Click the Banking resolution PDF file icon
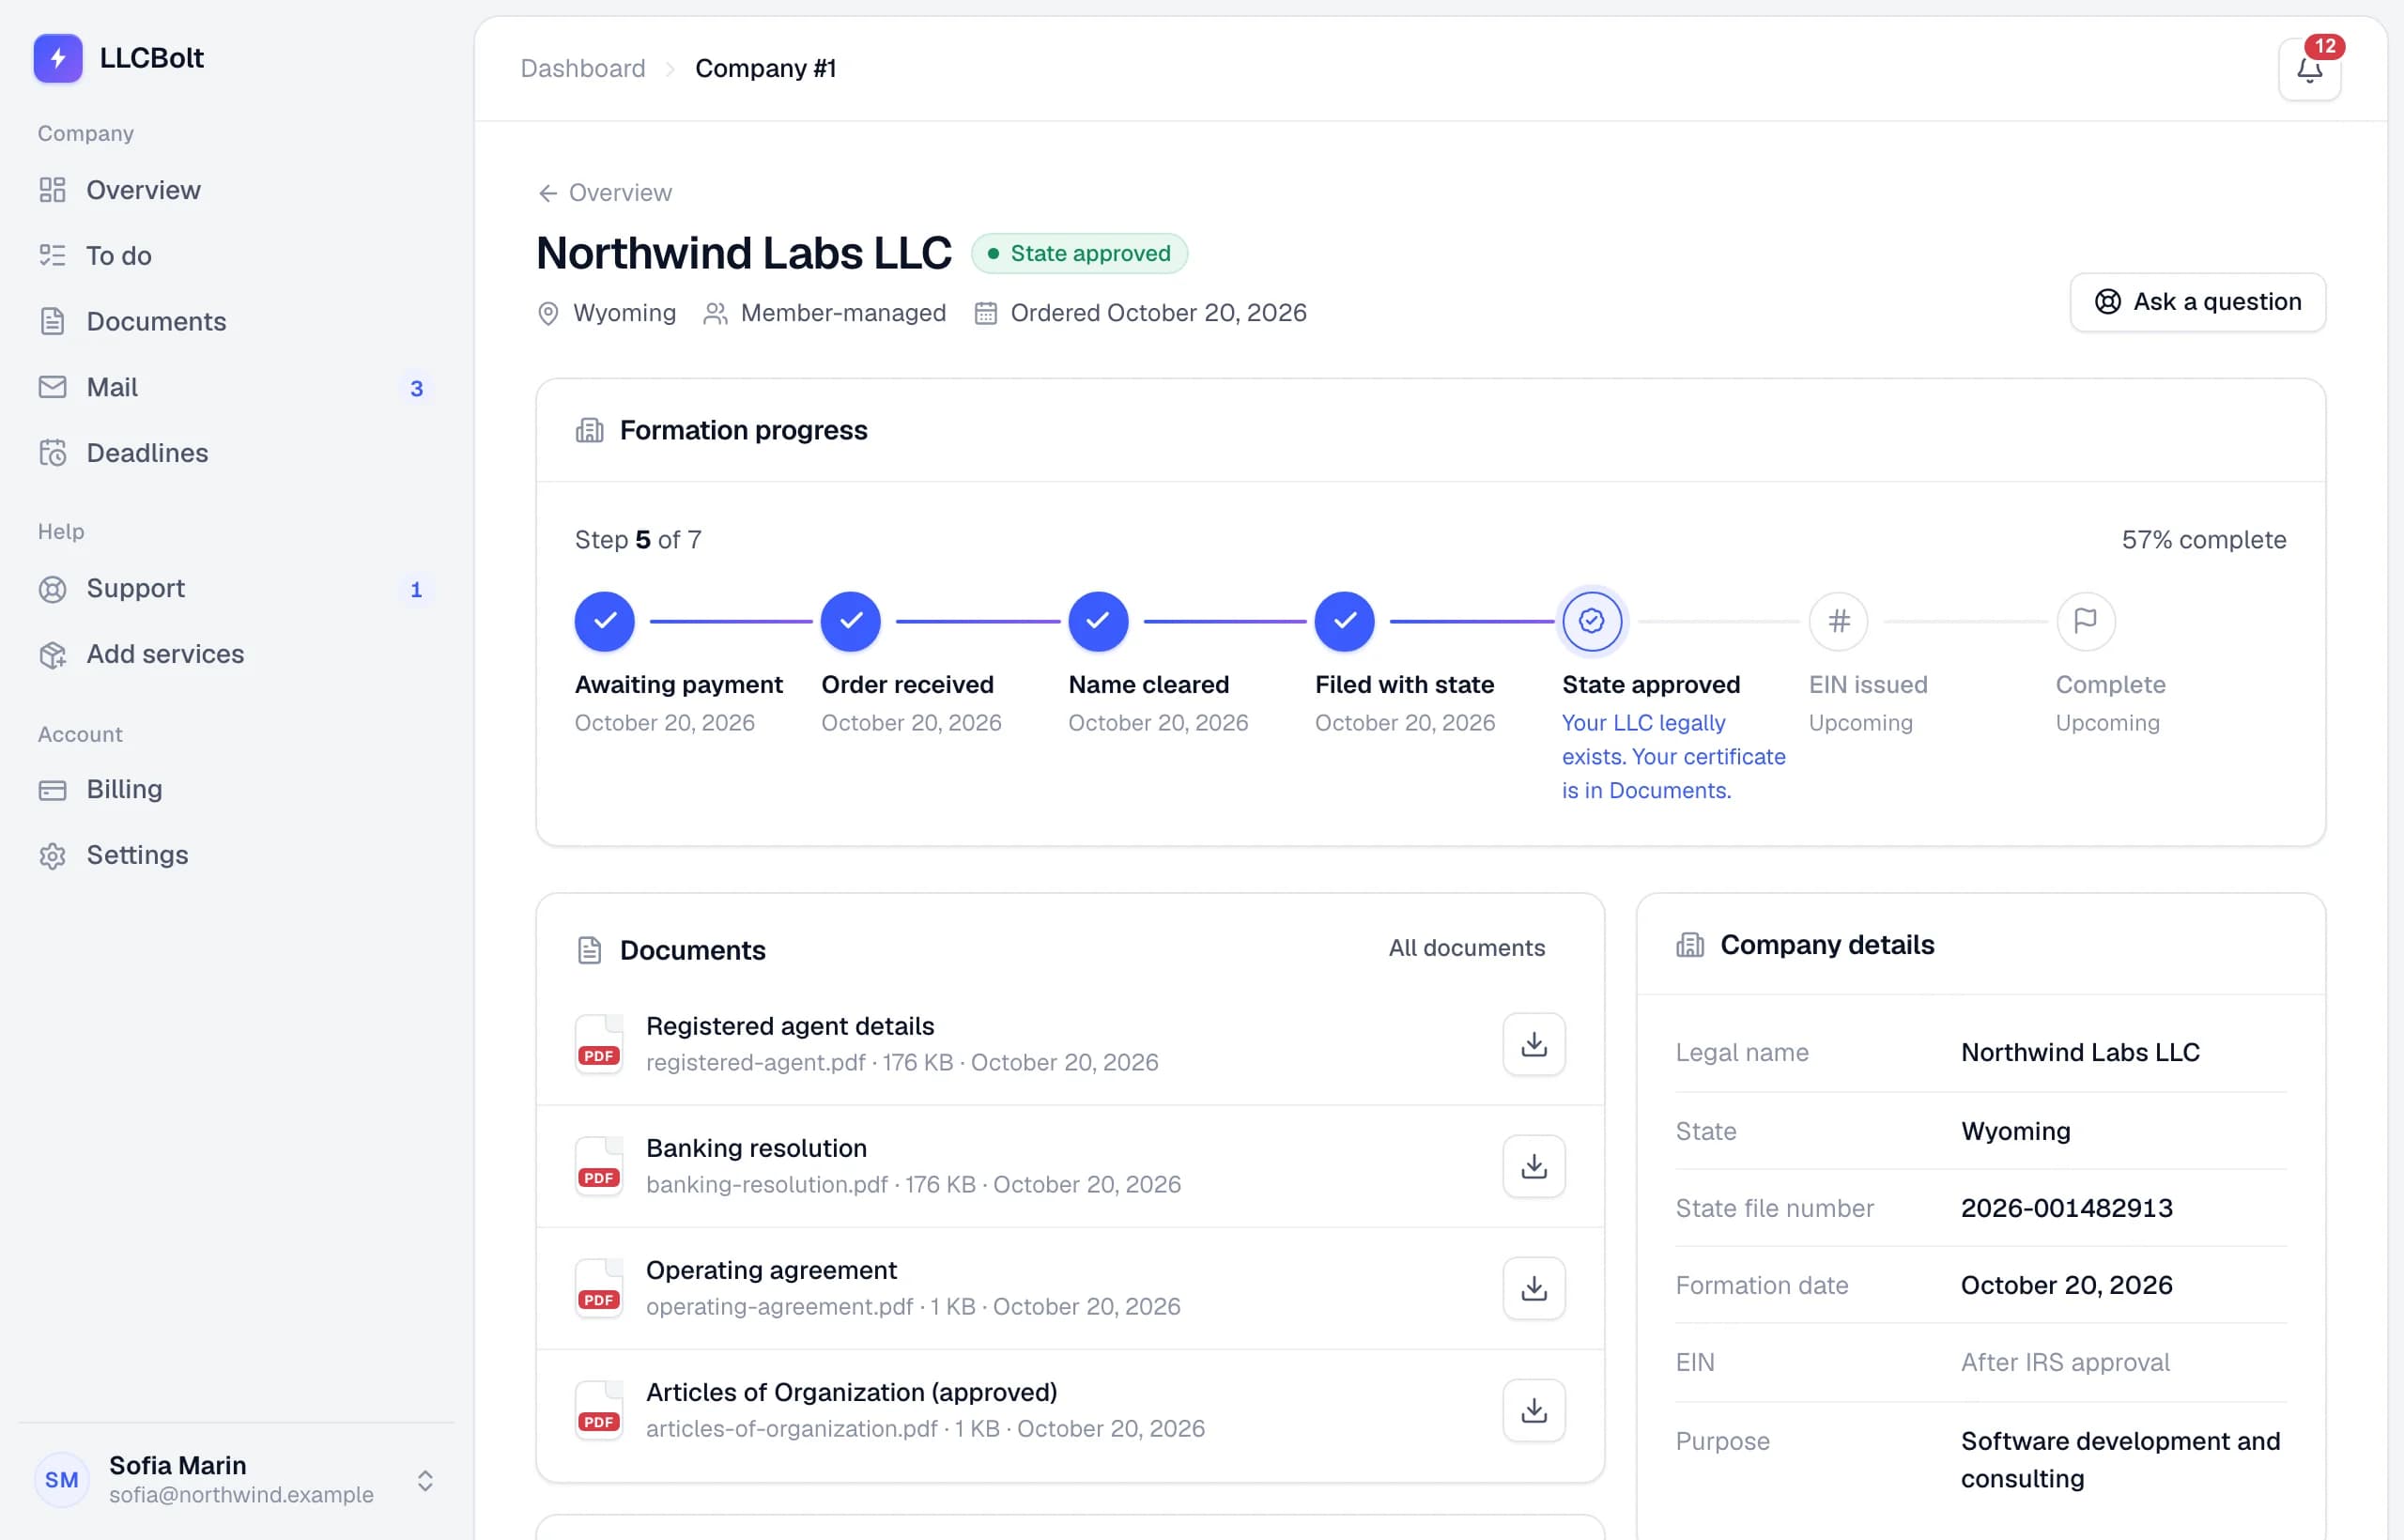This screenshot has height=1540, width=2404. coord(599,1166)
